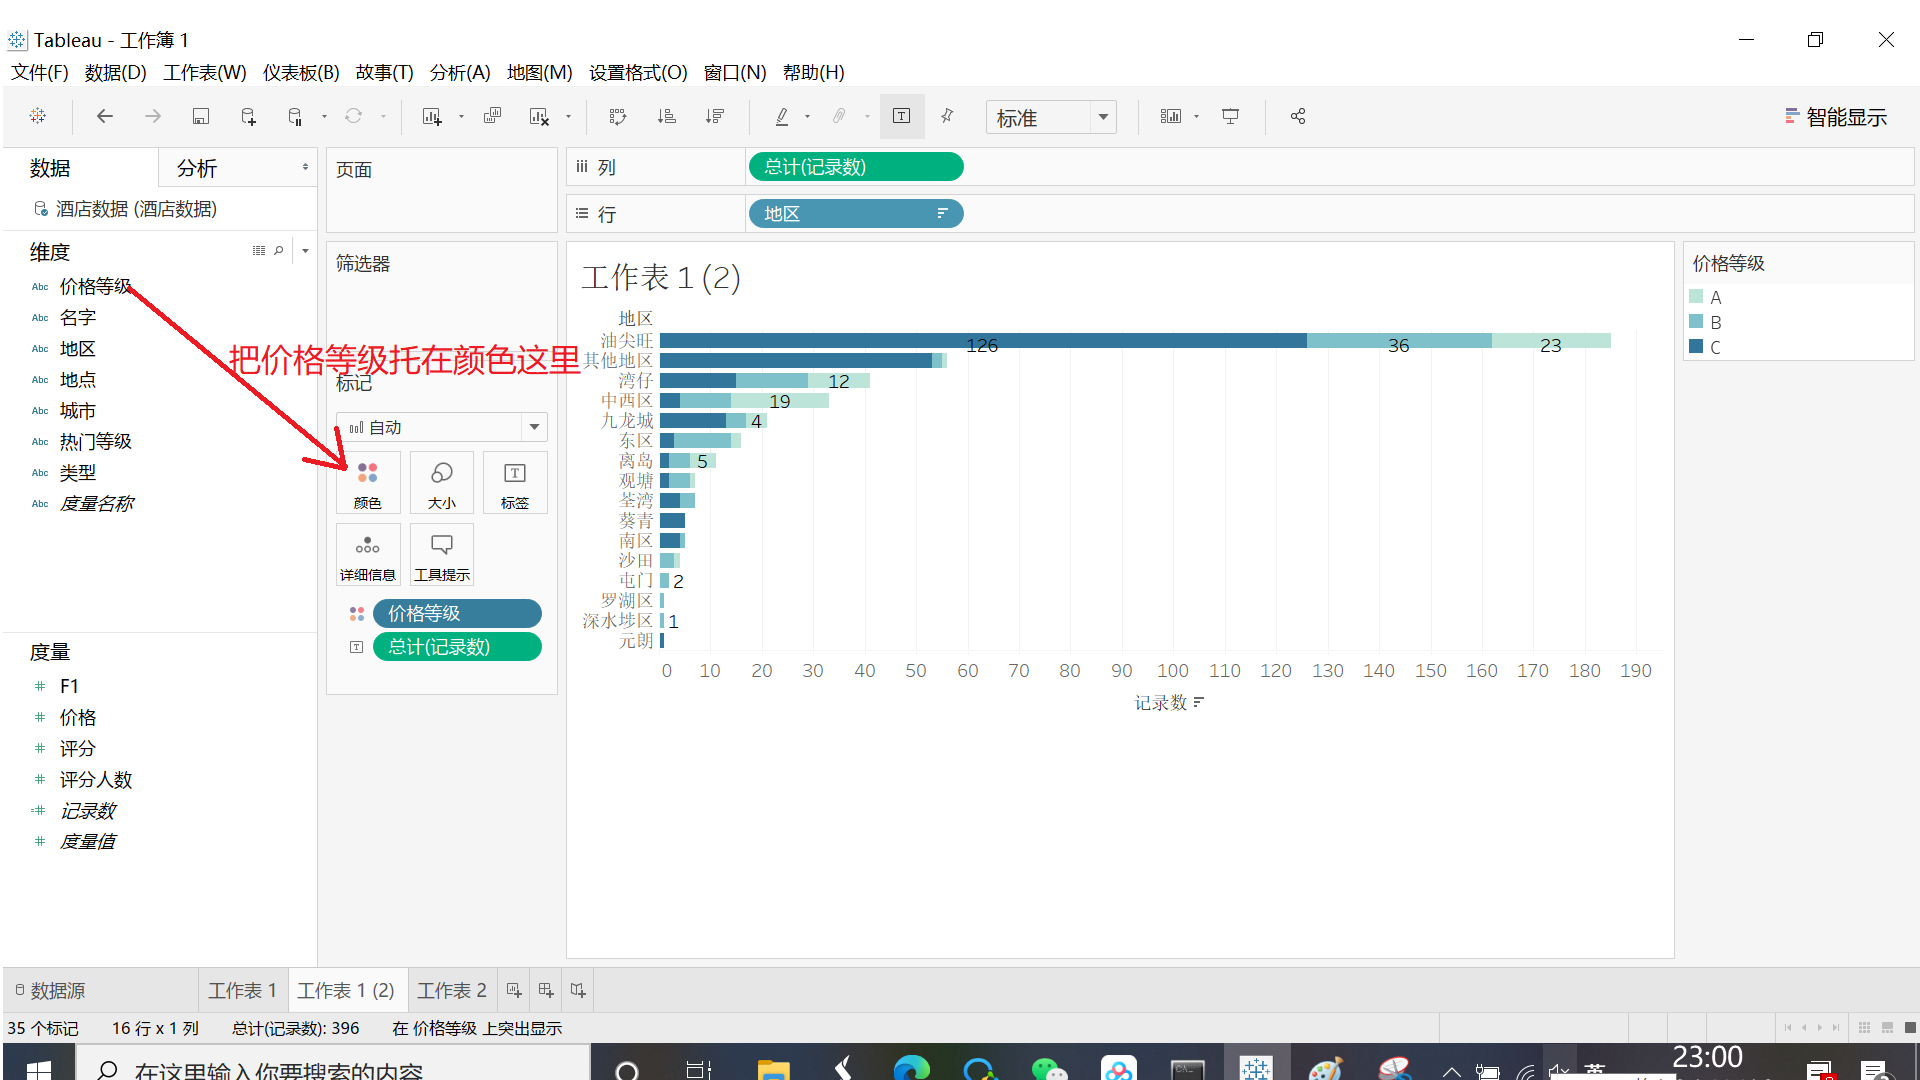Image resolution: width=1920 pixels, height=1080 pixels.
Task: Expand the dimensions pane options arrow
Action: 306,251
